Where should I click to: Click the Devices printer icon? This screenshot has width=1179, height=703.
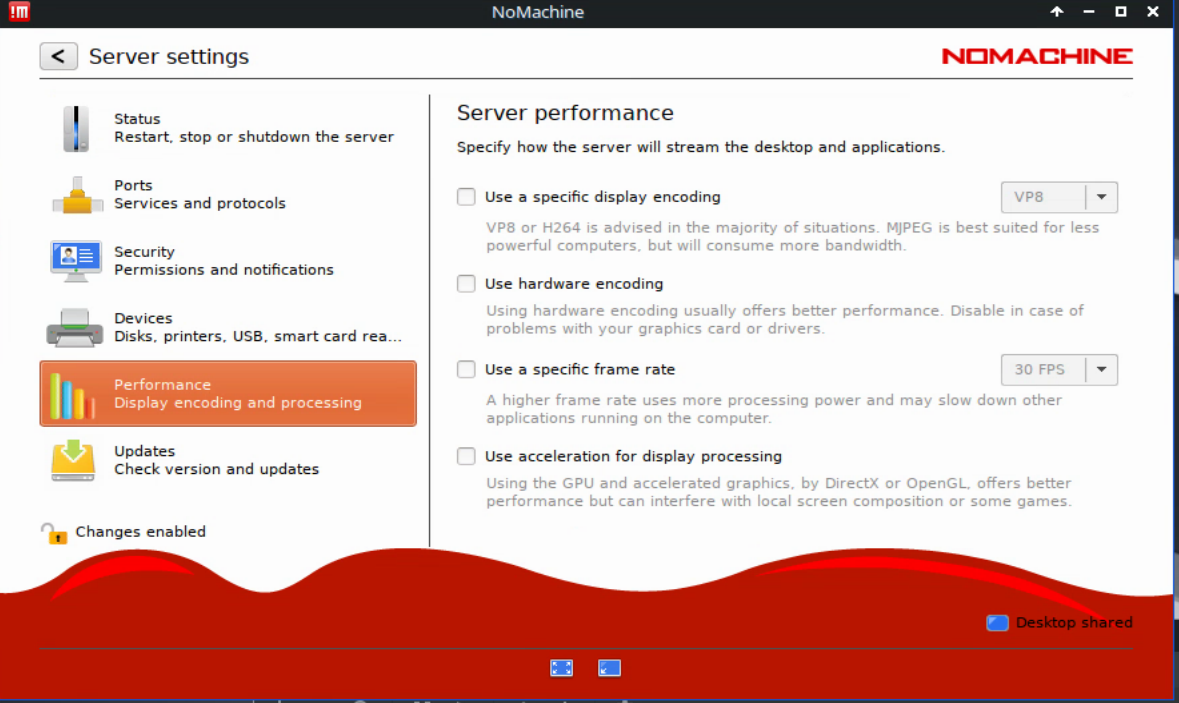coord(74,328)
